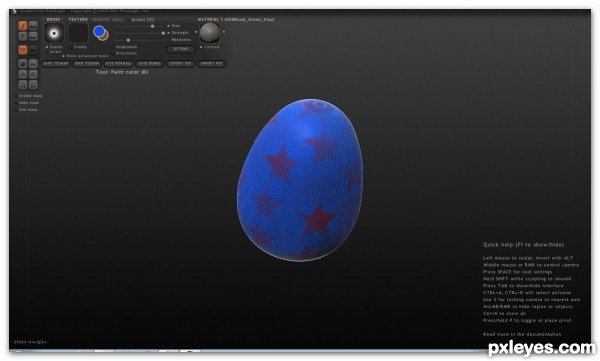Screen dimensions: 600x361
Task: Enable the Airbrush mode
Action: pos(101,20)
